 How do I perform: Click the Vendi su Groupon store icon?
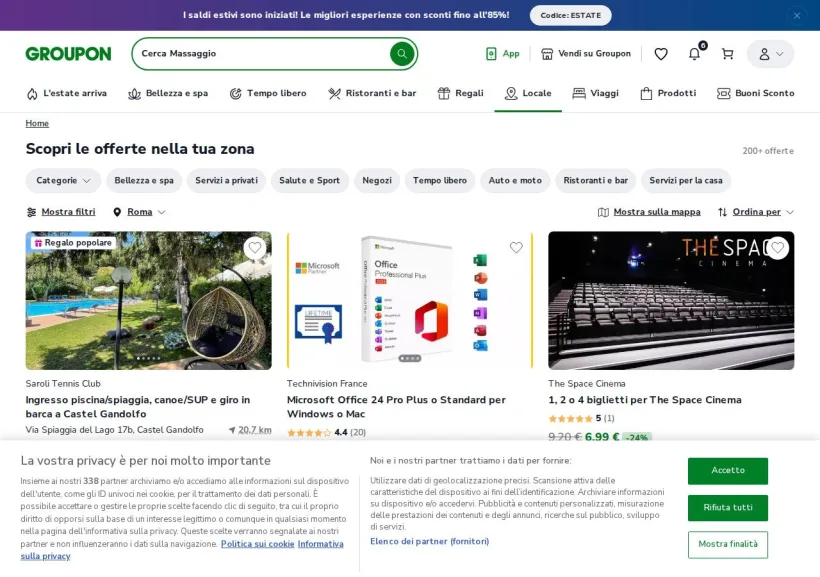[547, 54]
